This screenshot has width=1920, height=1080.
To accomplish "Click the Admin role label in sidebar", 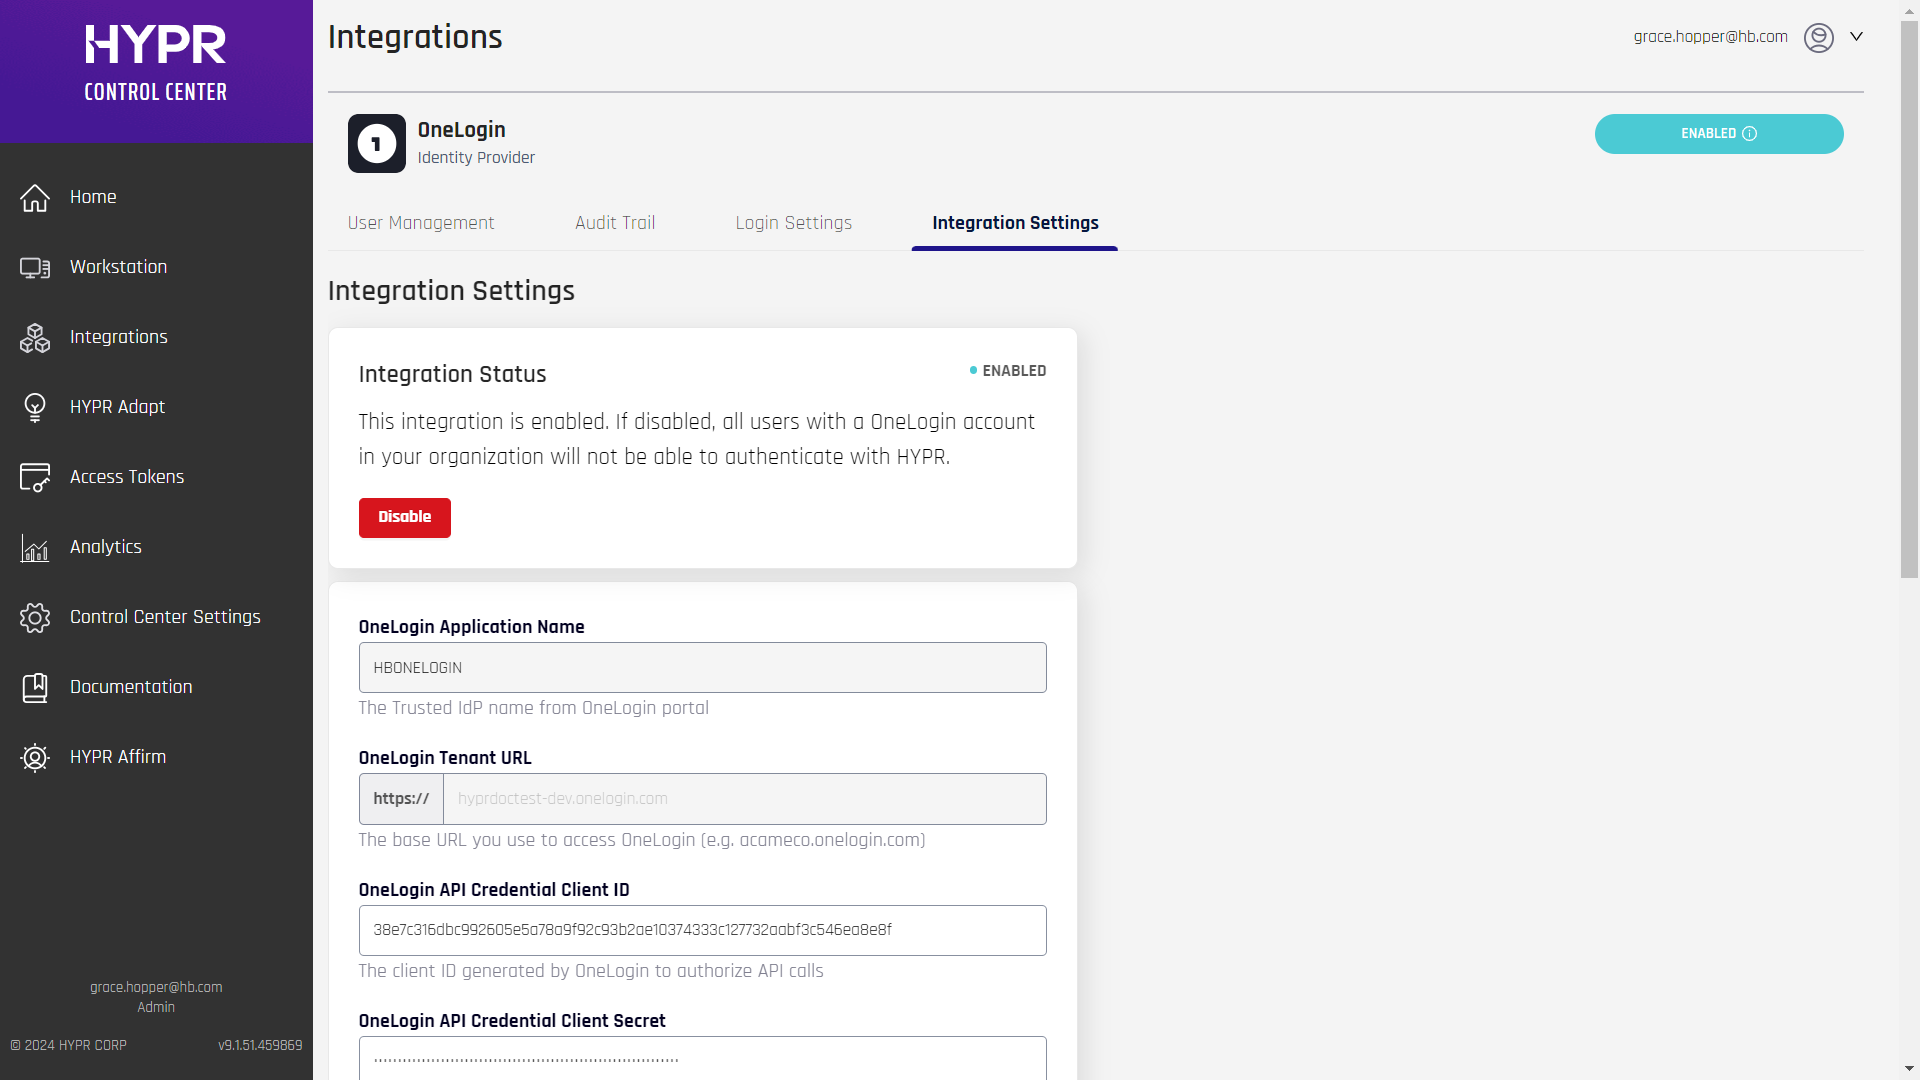I will click(x=156, y=1008).
